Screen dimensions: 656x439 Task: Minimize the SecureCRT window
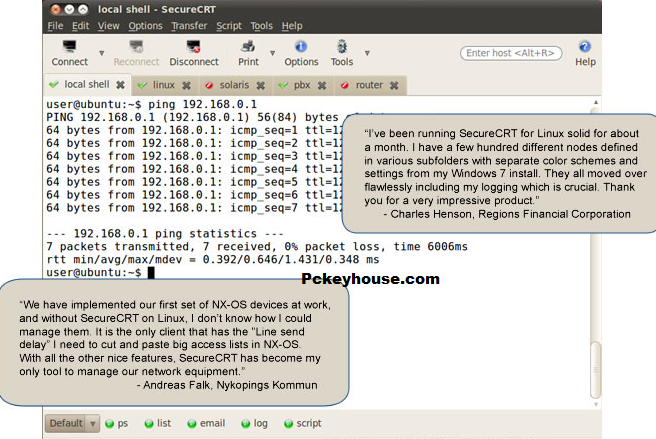(69, 9)
